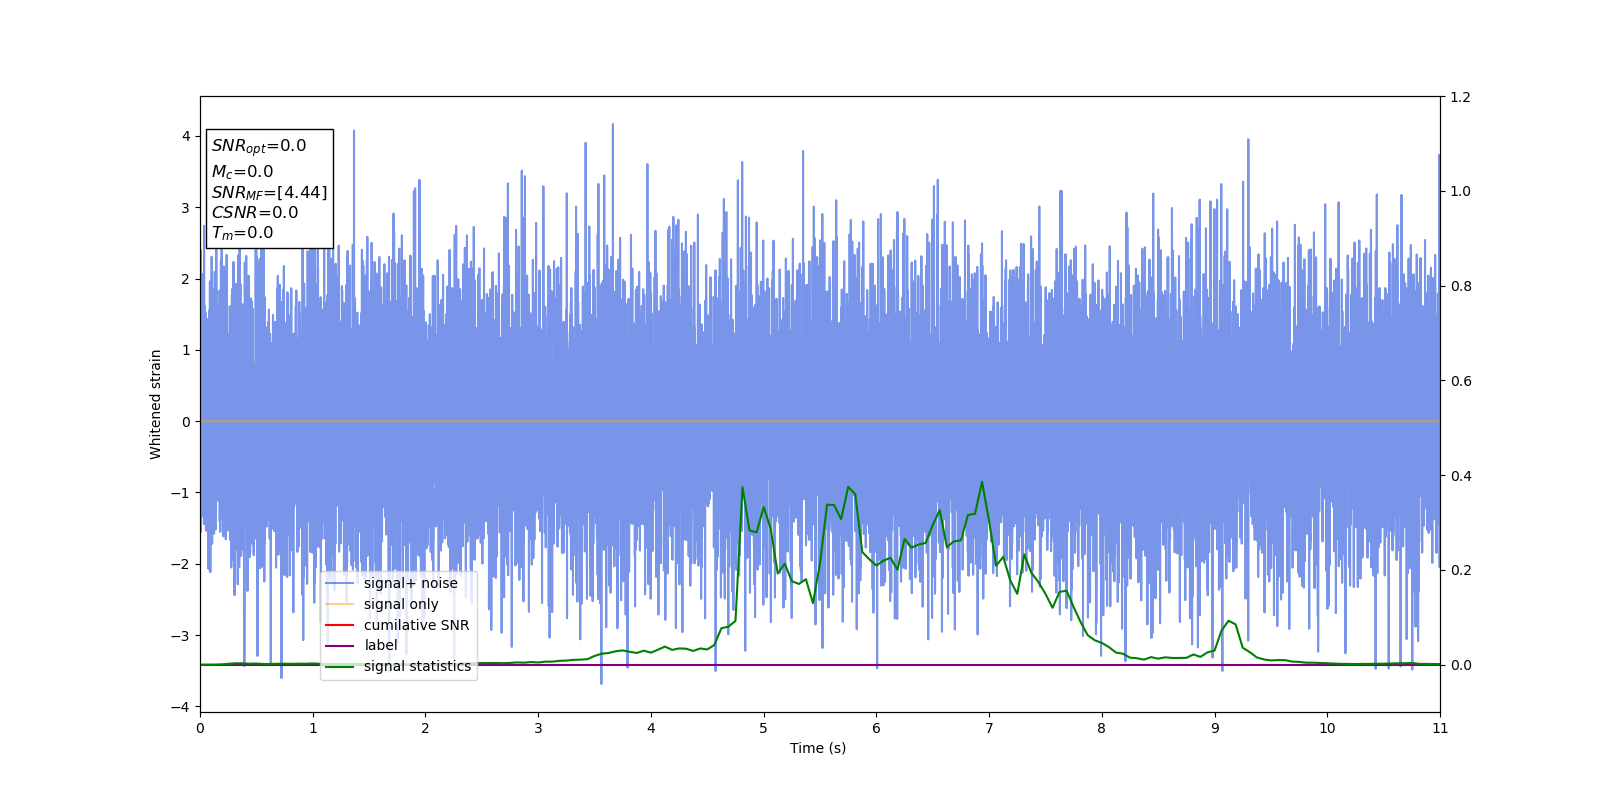Click the right y-axis tick label 1.2

coord(1460,97)
